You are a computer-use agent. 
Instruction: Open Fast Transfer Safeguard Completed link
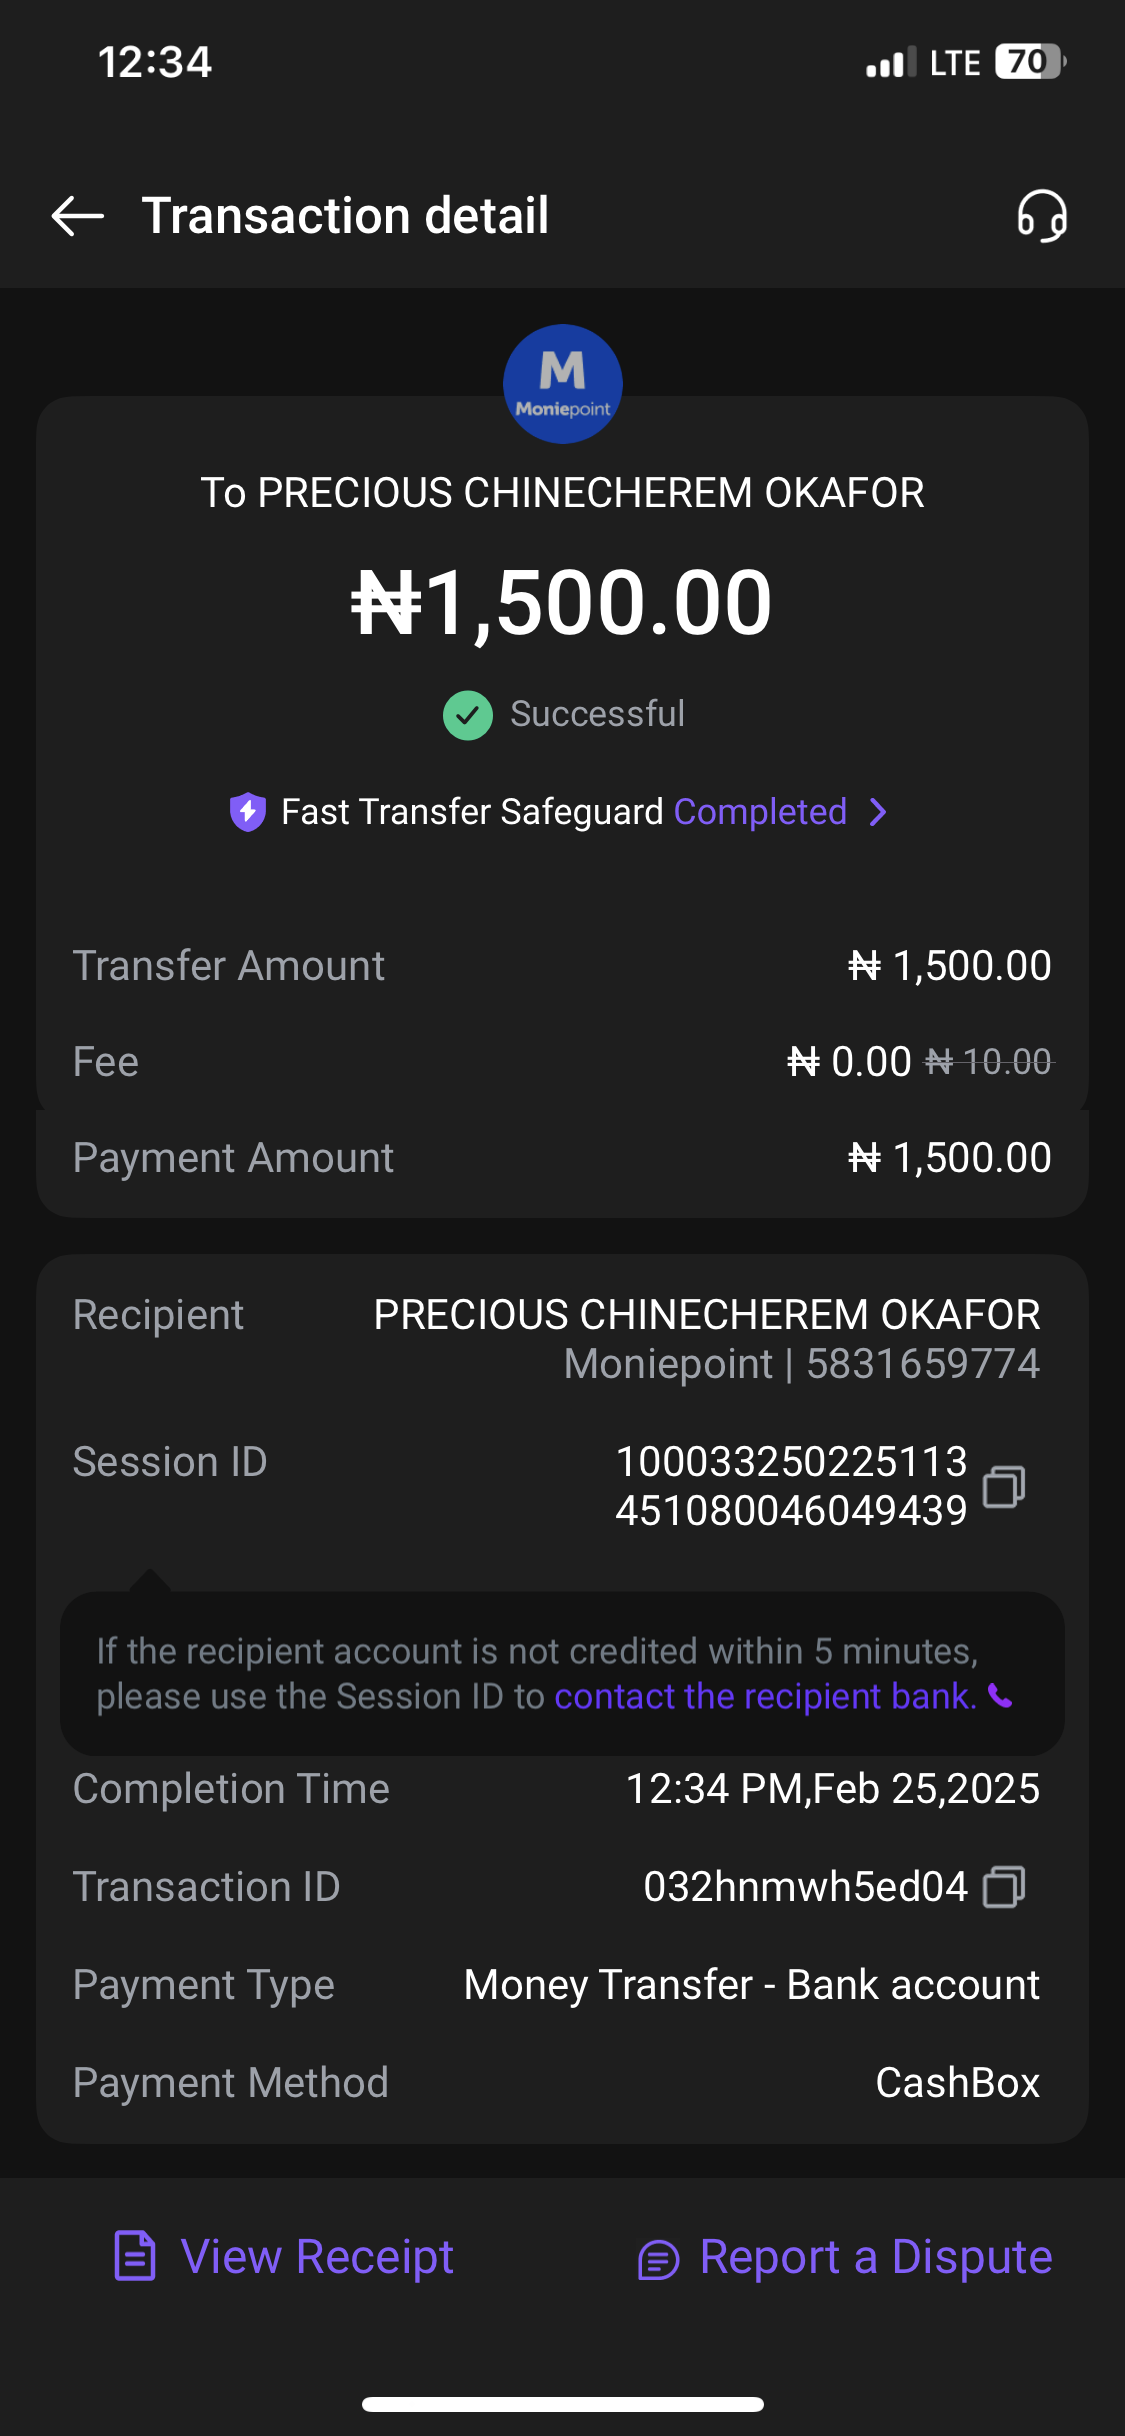760,812
